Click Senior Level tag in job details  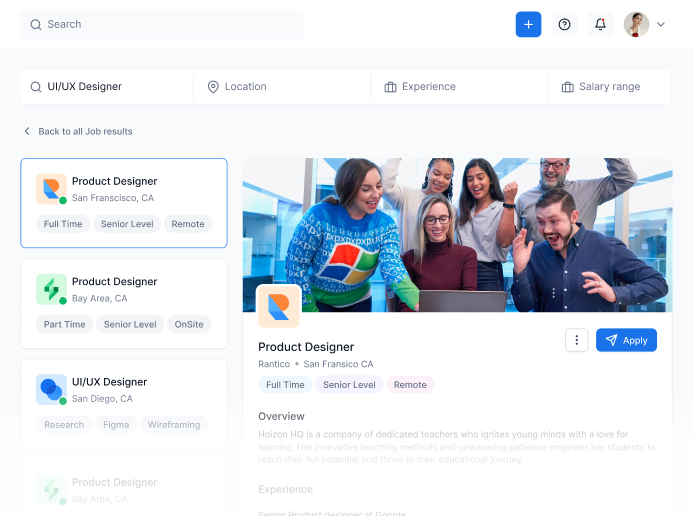pos(349,385)
